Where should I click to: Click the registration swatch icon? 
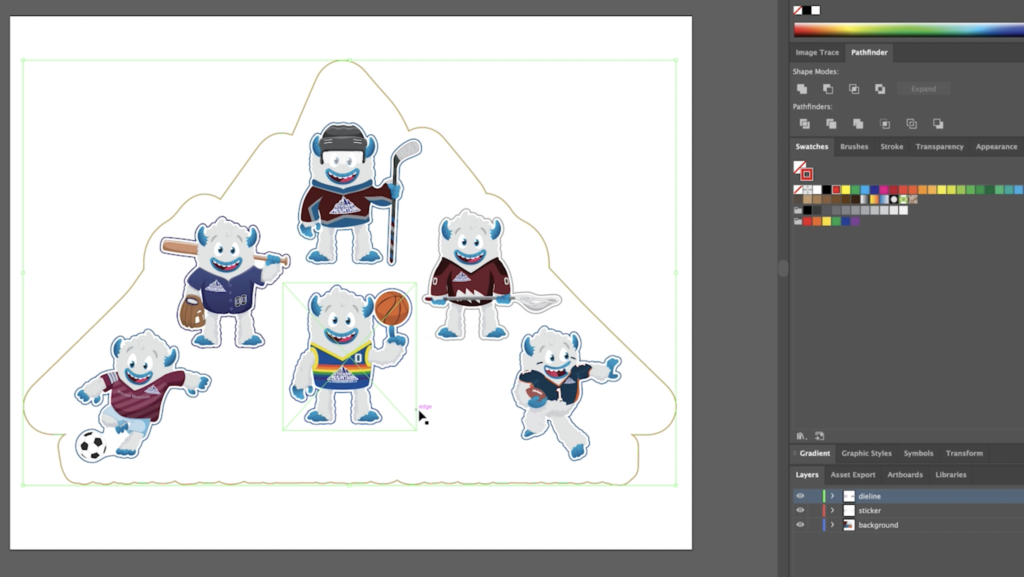click(x=808, y=189)
